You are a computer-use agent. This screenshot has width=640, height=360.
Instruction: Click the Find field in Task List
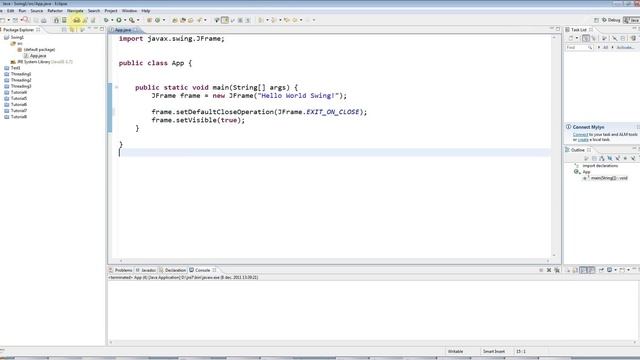pos(579,47)
